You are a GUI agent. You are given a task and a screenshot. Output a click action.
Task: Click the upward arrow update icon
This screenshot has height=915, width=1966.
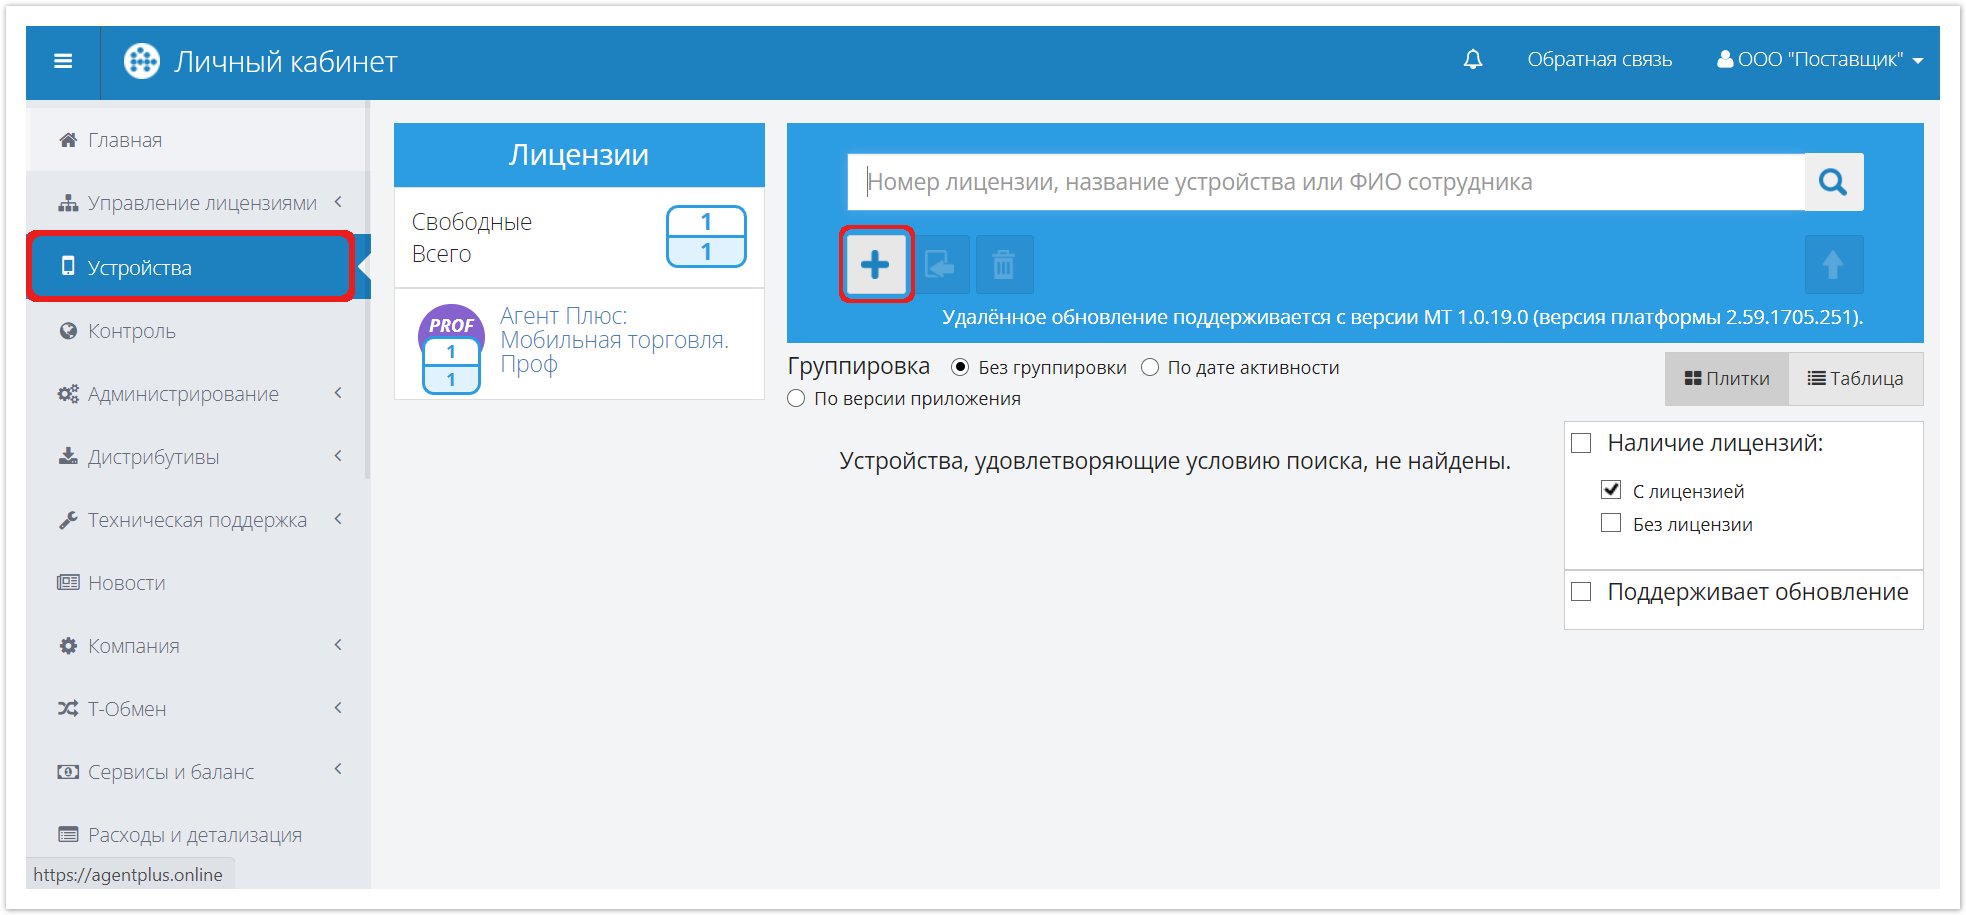(x=1832, y=265)
